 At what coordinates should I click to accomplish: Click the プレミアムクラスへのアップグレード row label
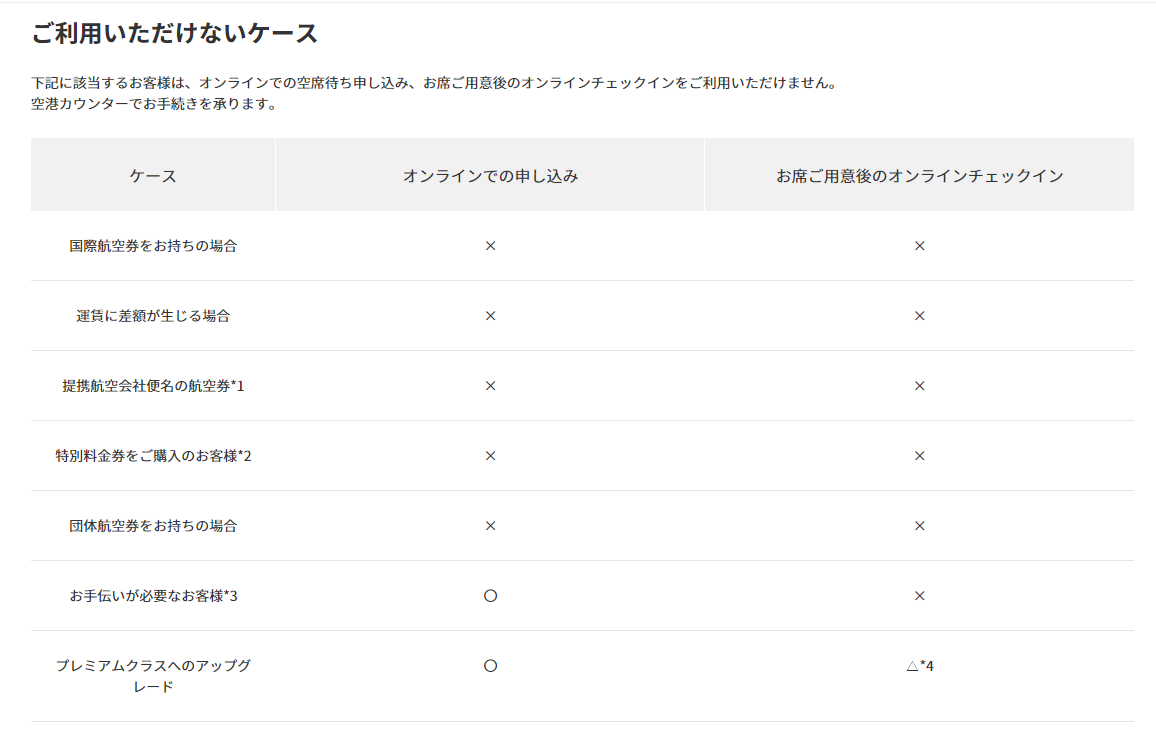[x=153, y=676]
